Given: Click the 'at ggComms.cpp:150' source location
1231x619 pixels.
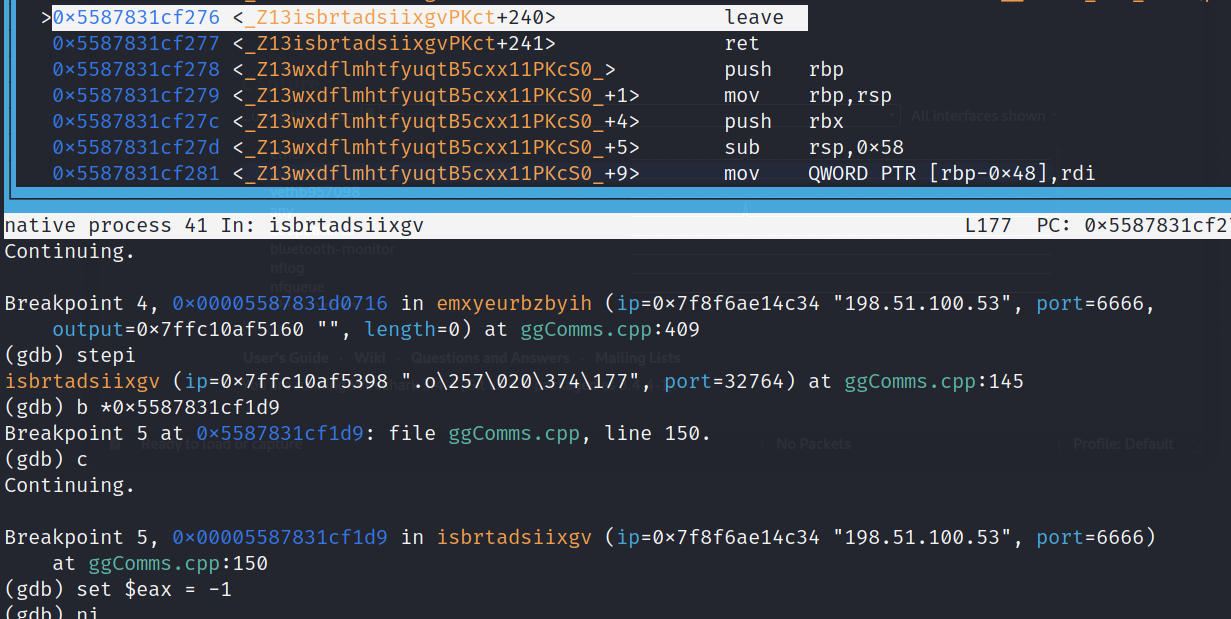Looking at the screenshot, I should pyautogui.click(x=160, y=563).
